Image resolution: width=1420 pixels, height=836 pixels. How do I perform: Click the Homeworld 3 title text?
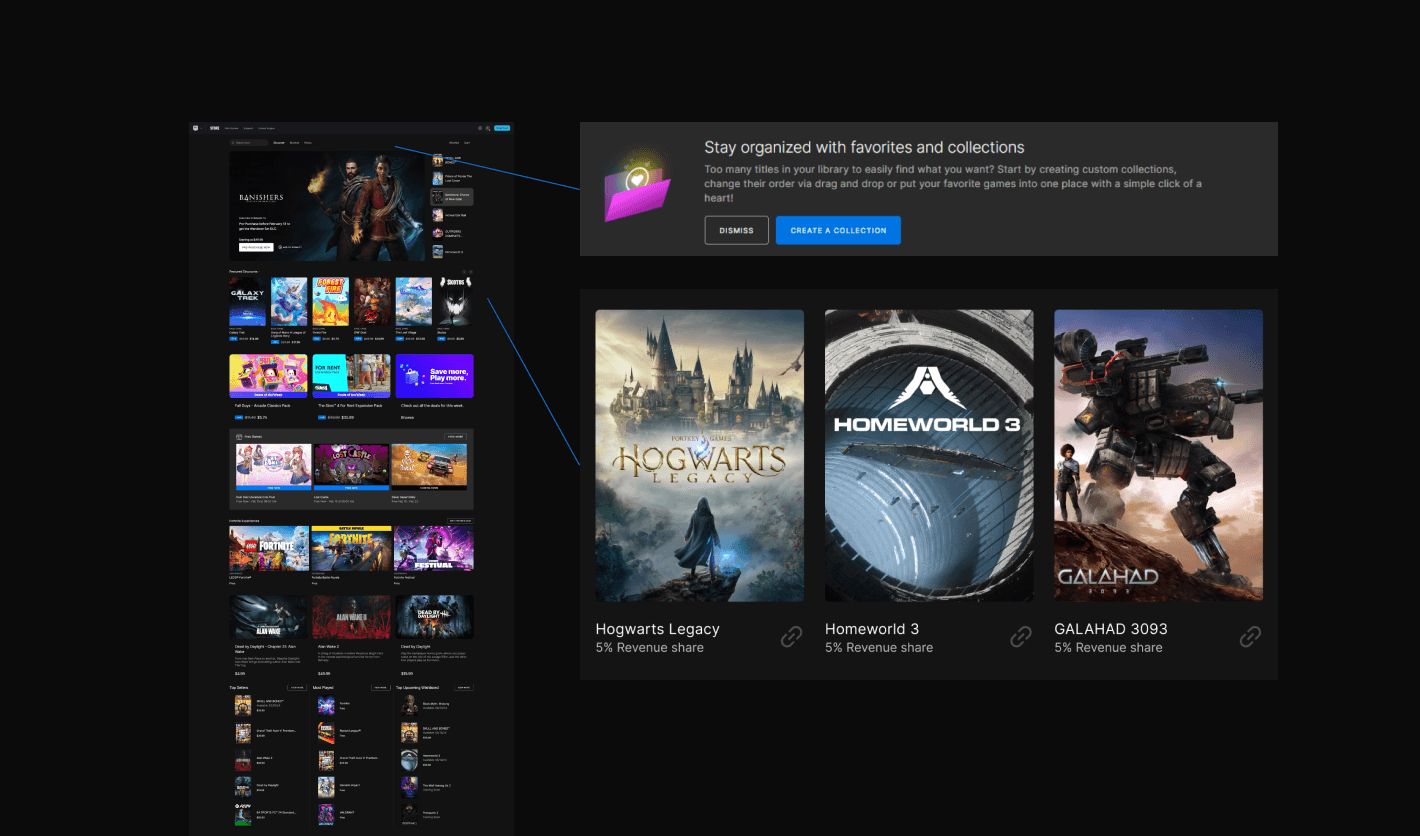(x=872, y=629)
